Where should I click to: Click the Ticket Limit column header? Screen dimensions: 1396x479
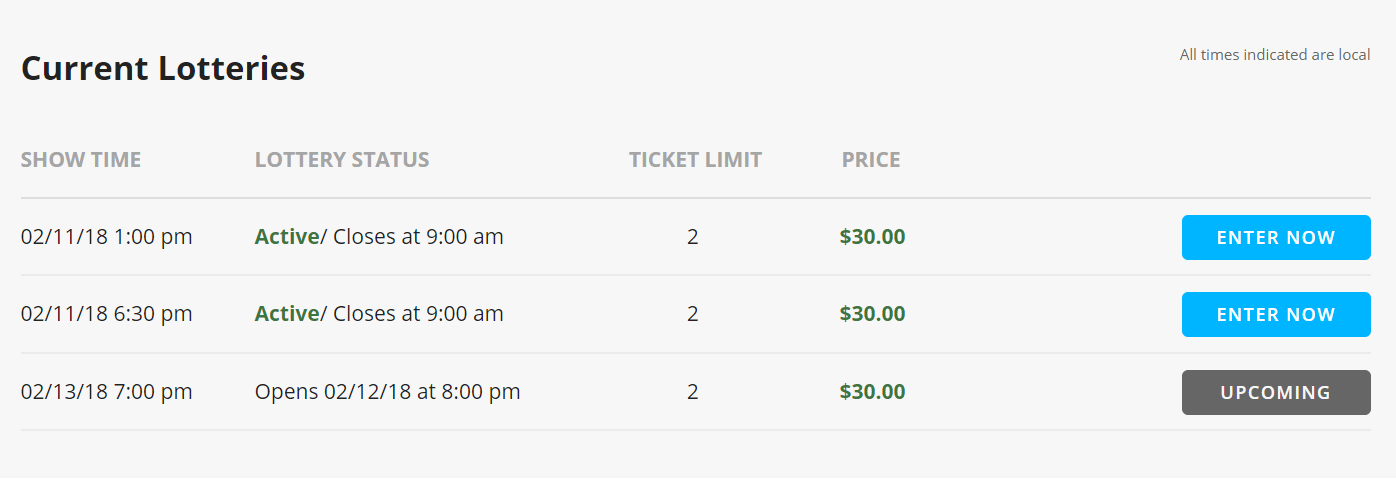695,160
